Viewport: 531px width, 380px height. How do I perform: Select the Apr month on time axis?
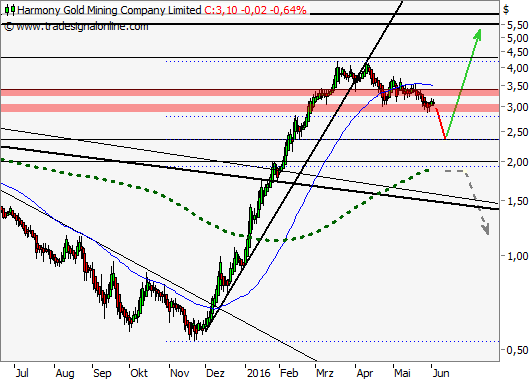(x=365, y=373)
